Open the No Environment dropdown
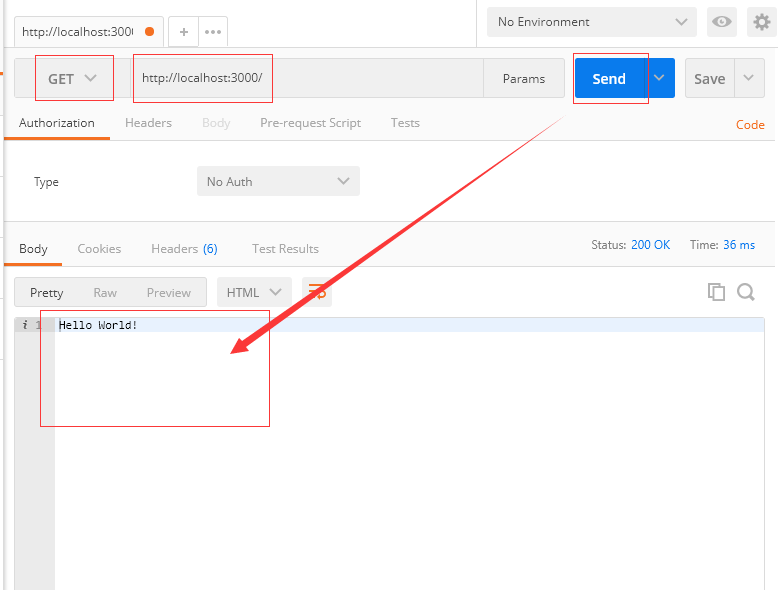This screenshot has width=778, height=590. click(x=591, y=22)
